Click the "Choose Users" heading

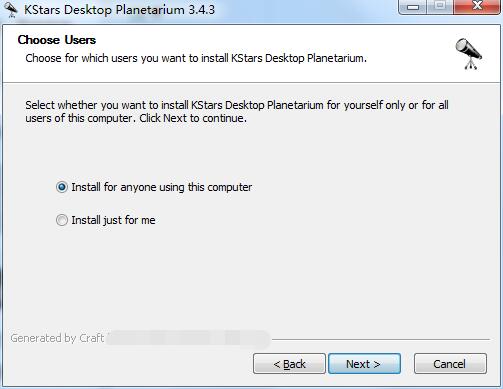point(57,40)
